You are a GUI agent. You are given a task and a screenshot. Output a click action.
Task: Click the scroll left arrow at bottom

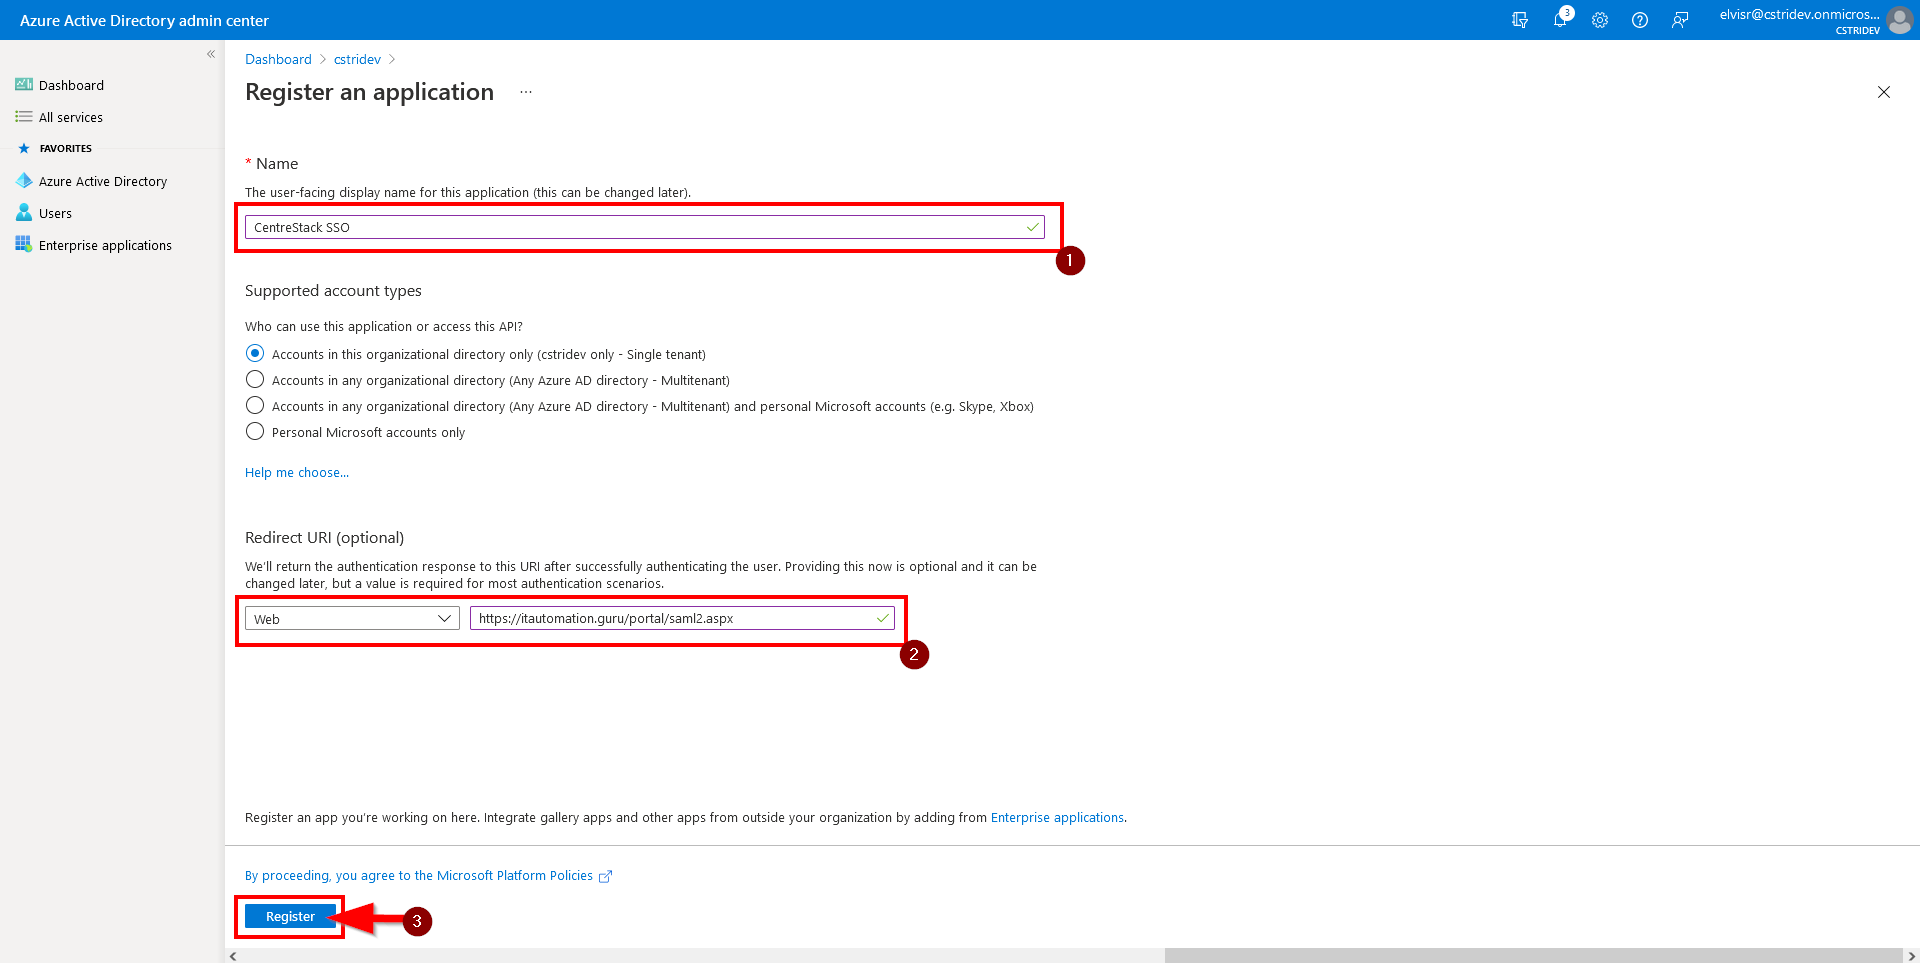233,956
